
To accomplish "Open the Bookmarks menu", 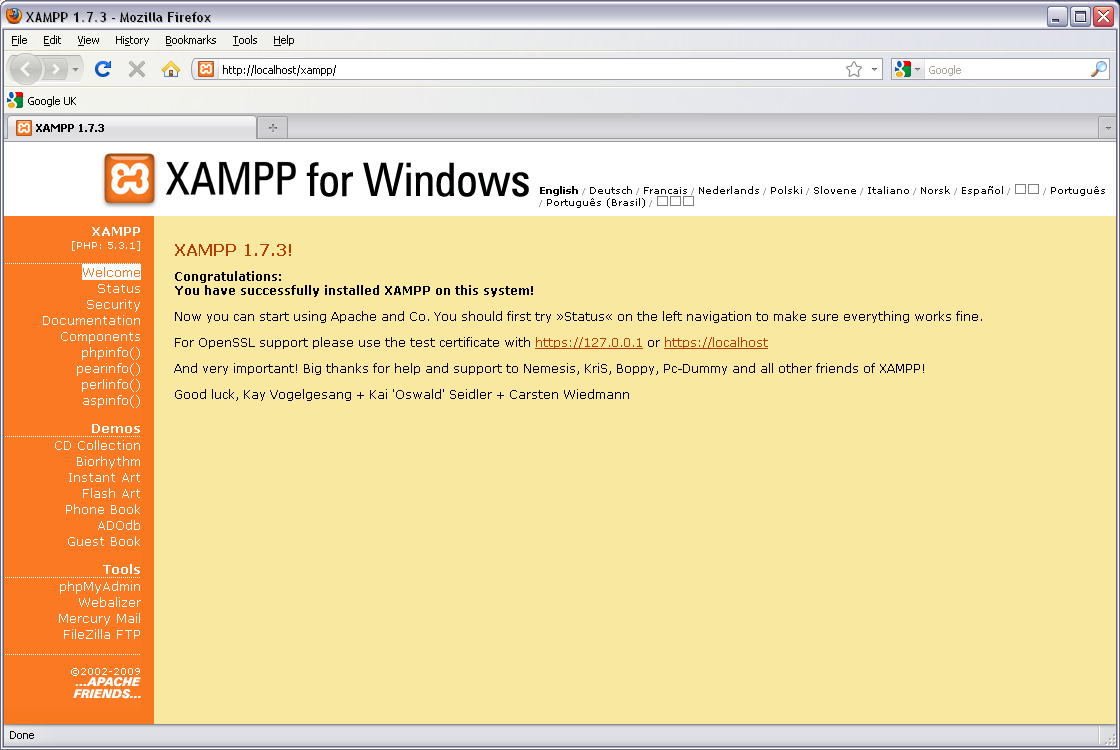I will coord(190,40).
